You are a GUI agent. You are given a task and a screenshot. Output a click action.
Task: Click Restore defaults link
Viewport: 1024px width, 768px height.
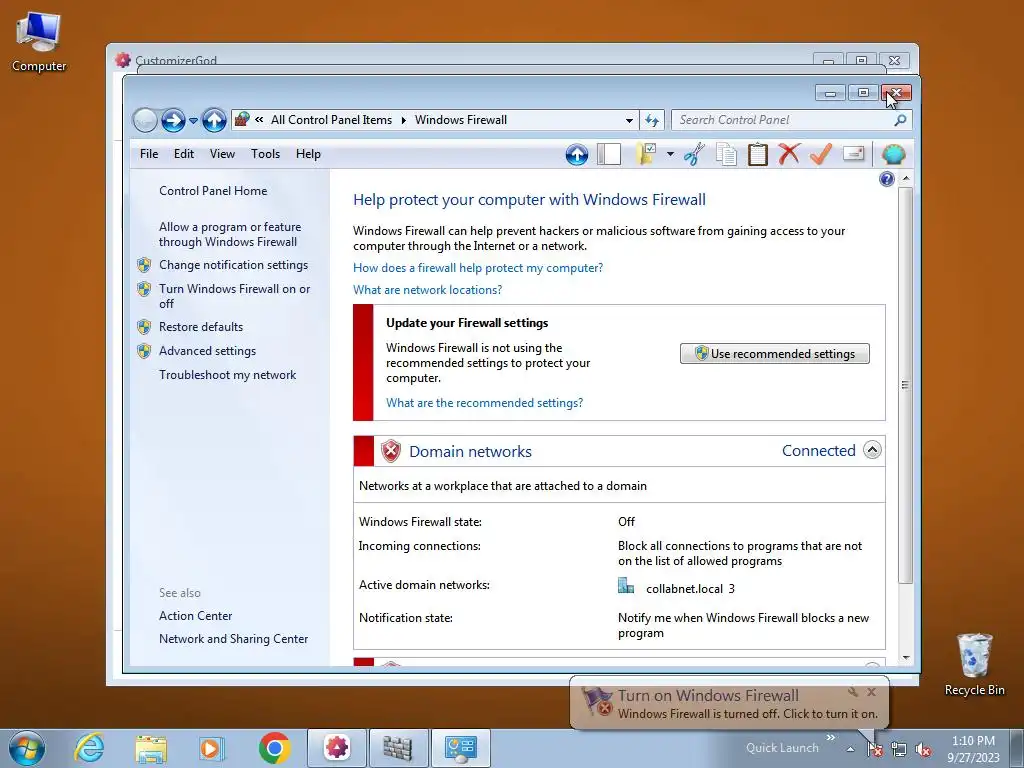(x=200, y=327)
